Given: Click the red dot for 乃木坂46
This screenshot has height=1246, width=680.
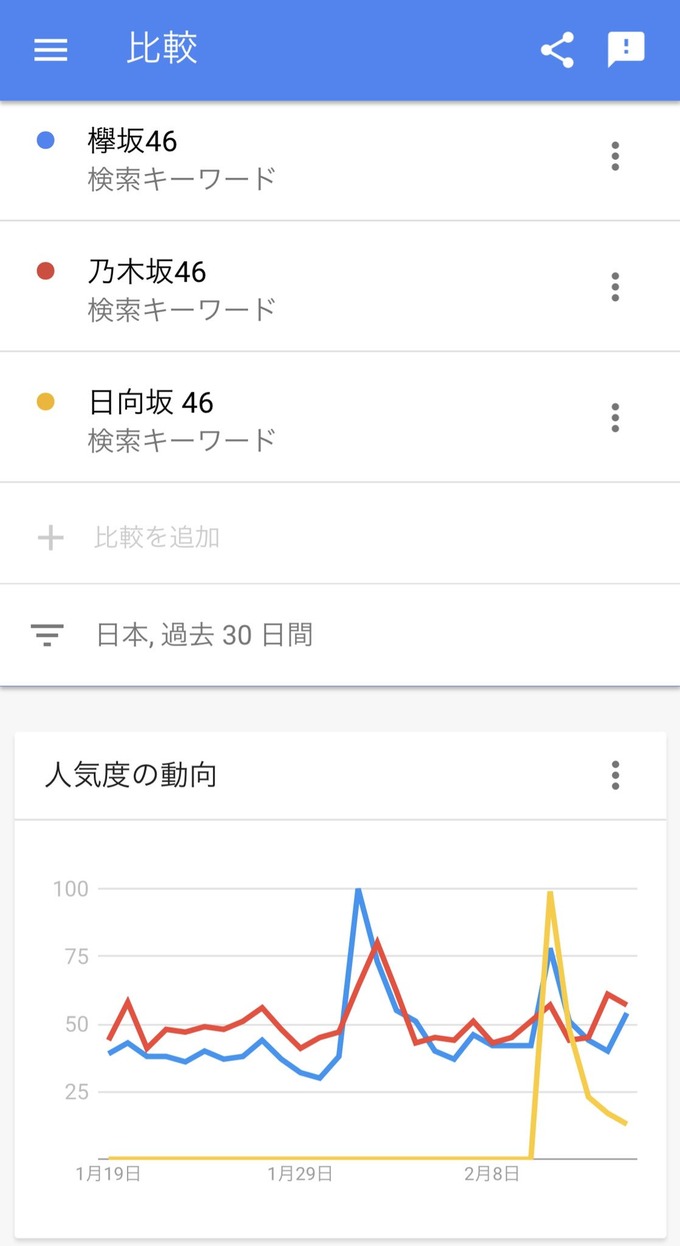Looking at the screenshot, I should pos(45,271).
